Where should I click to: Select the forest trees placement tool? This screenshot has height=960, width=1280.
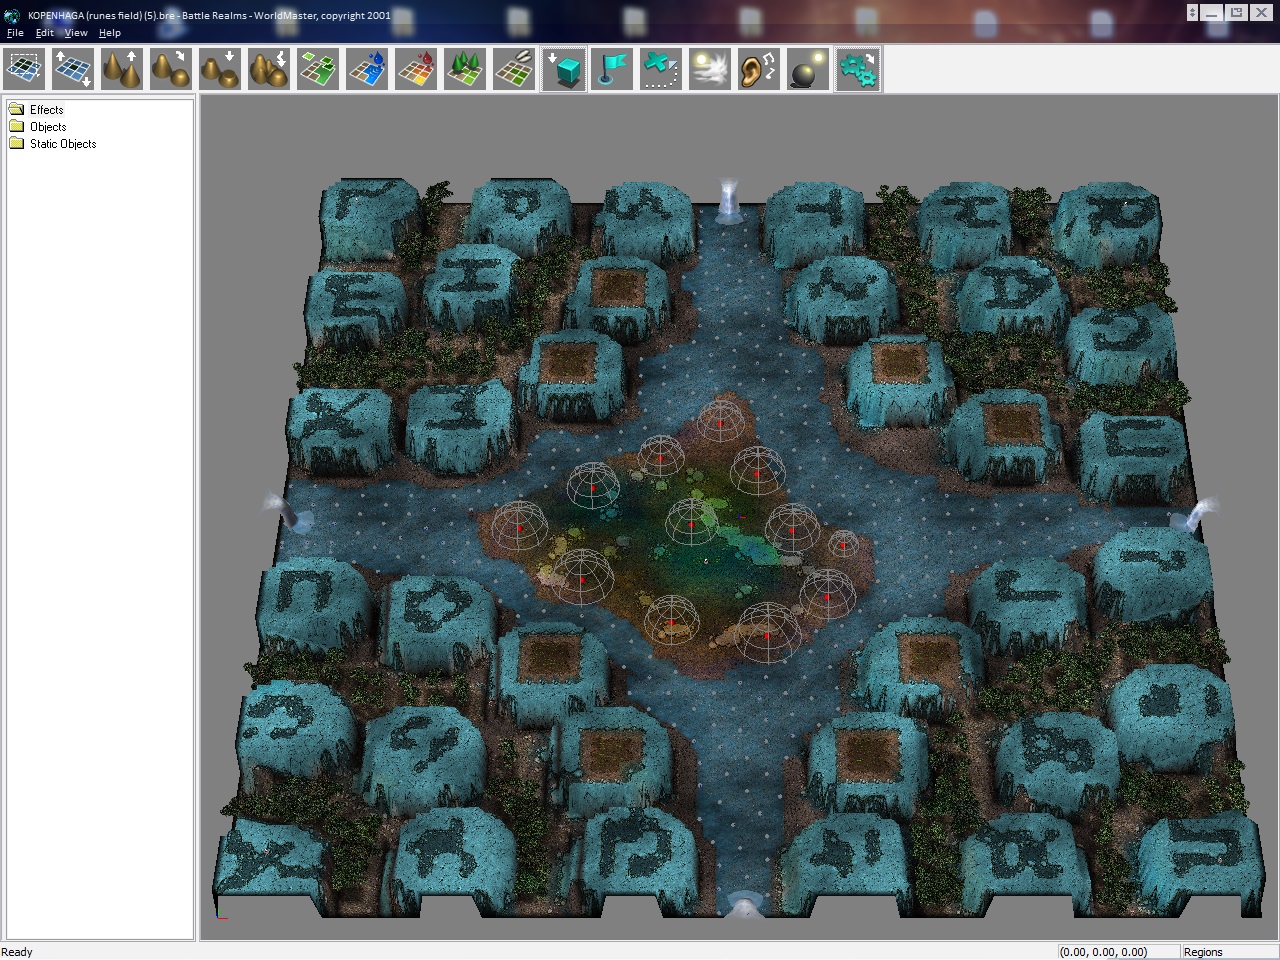465,70
